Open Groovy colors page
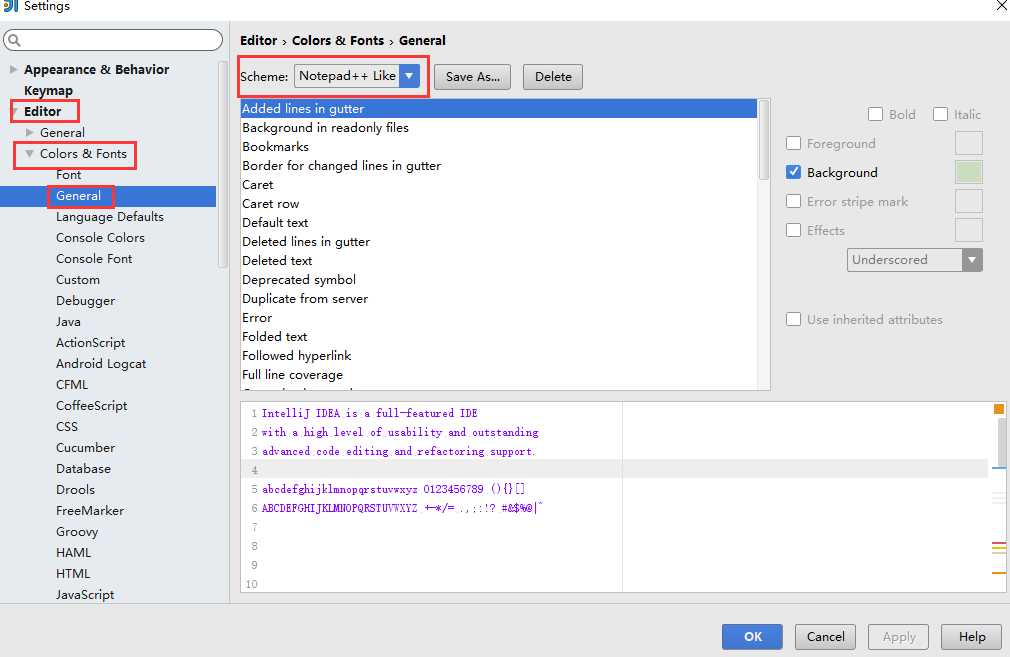This screenshot has width=1010, height=657. [x=77, y=532]
